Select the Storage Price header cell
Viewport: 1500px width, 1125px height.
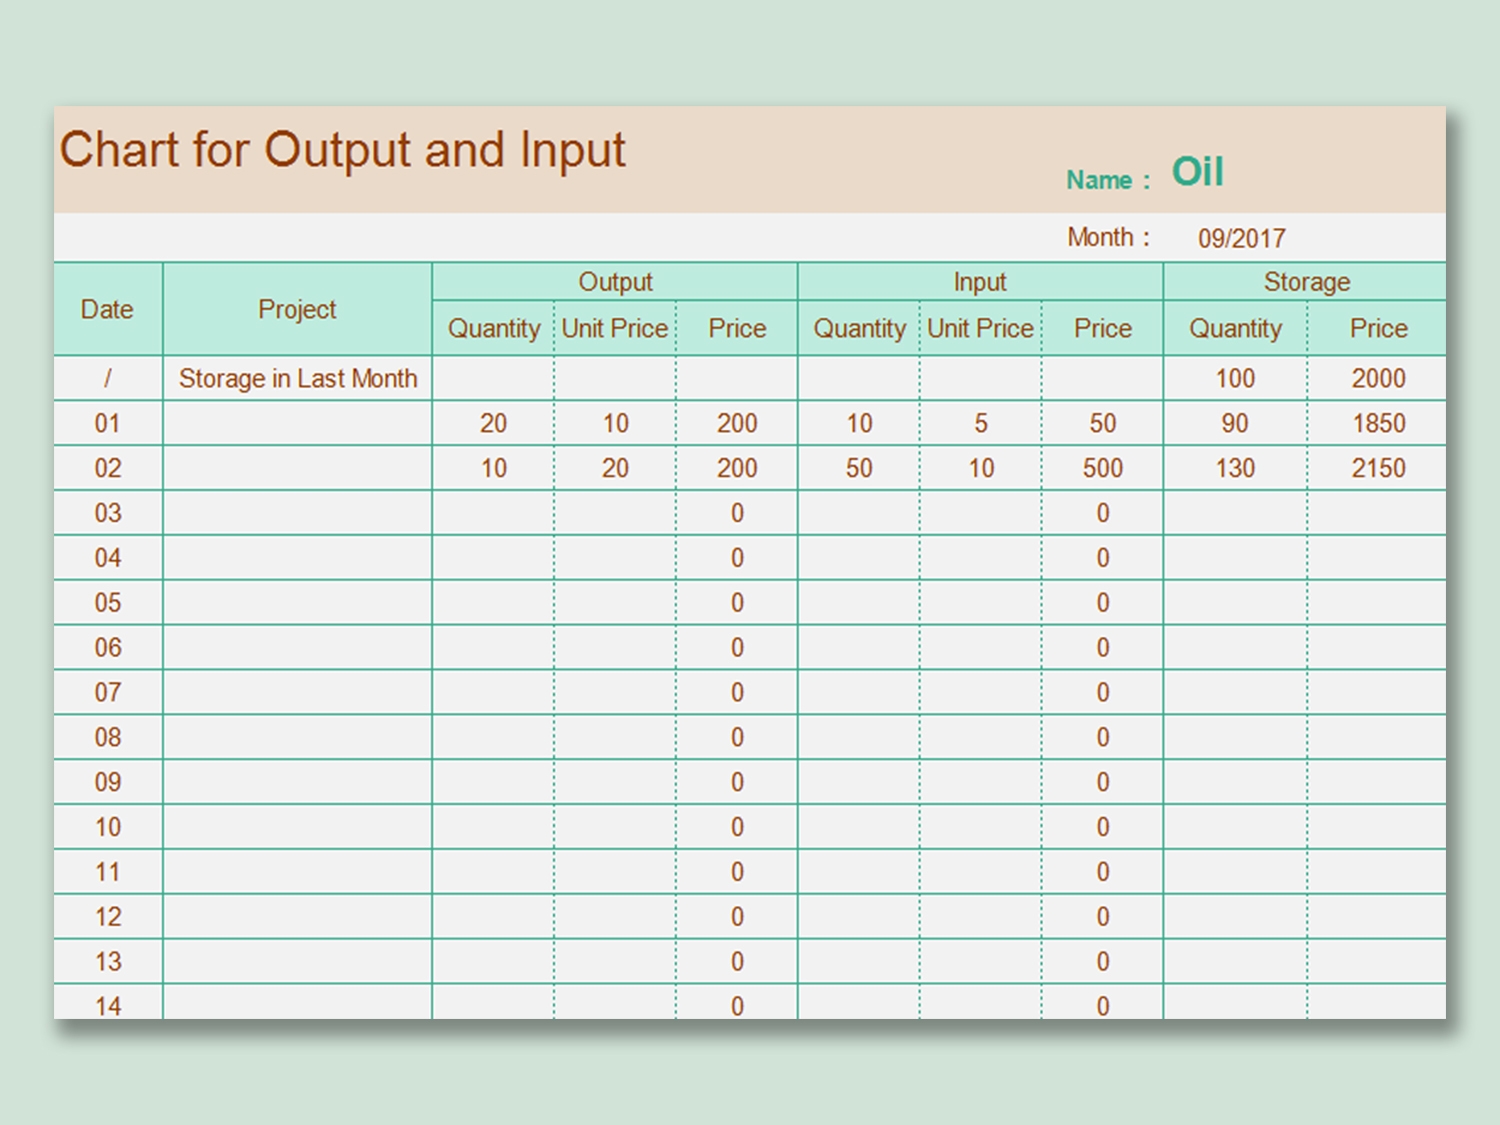click(1379, 328)
